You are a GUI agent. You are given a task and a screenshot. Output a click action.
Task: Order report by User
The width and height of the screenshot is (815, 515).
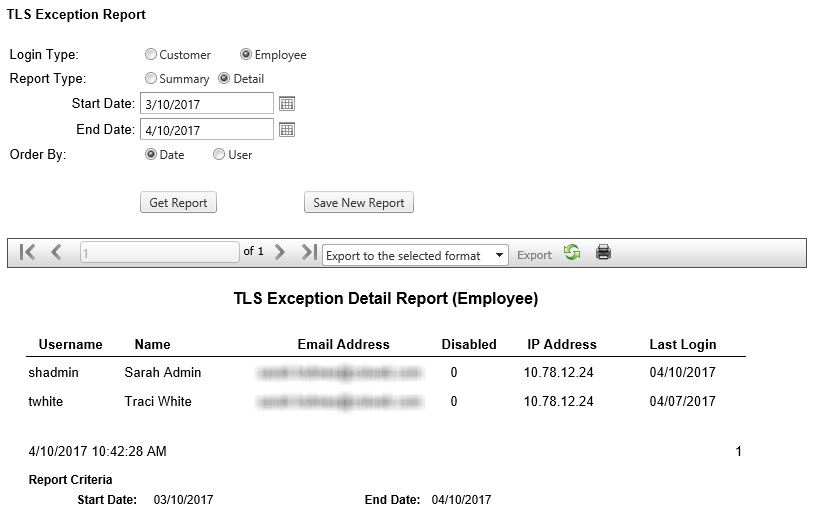pos(219,155)
